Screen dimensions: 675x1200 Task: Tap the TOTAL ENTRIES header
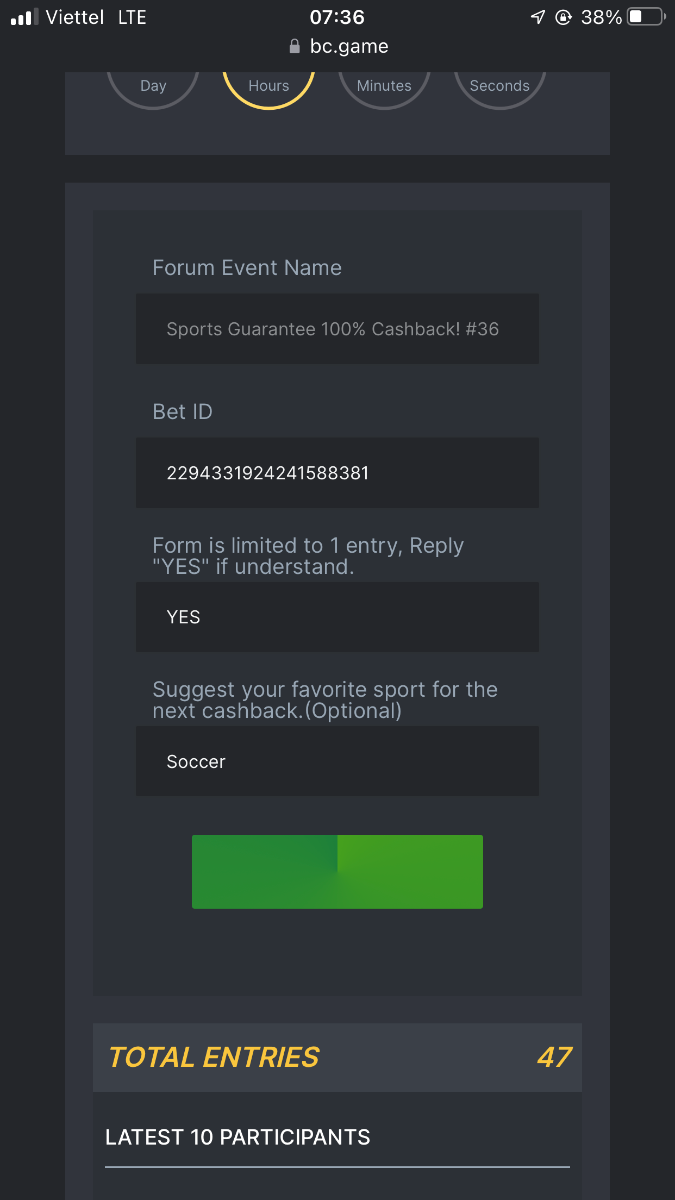(x=214, y=1057)
